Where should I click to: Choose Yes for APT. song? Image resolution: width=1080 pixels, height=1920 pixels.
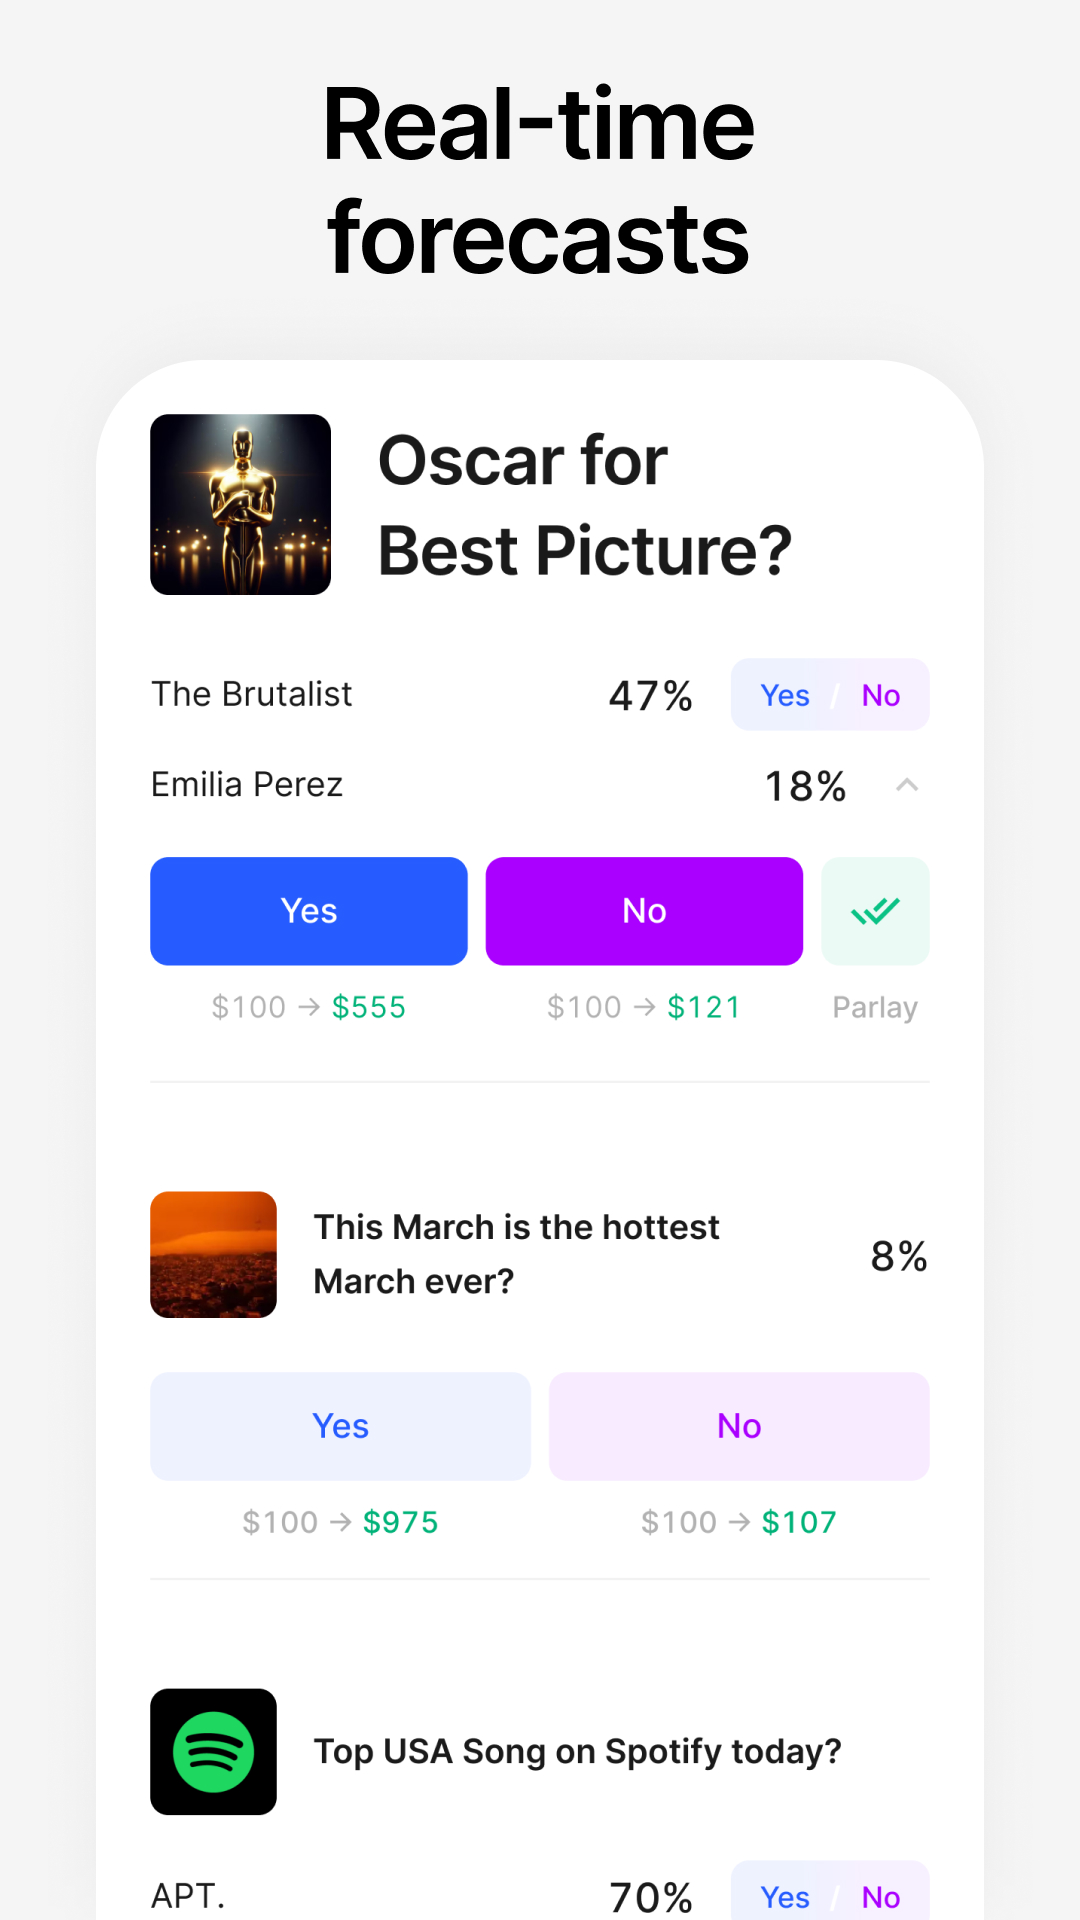pyautogui.click(x=785, y=1896)
